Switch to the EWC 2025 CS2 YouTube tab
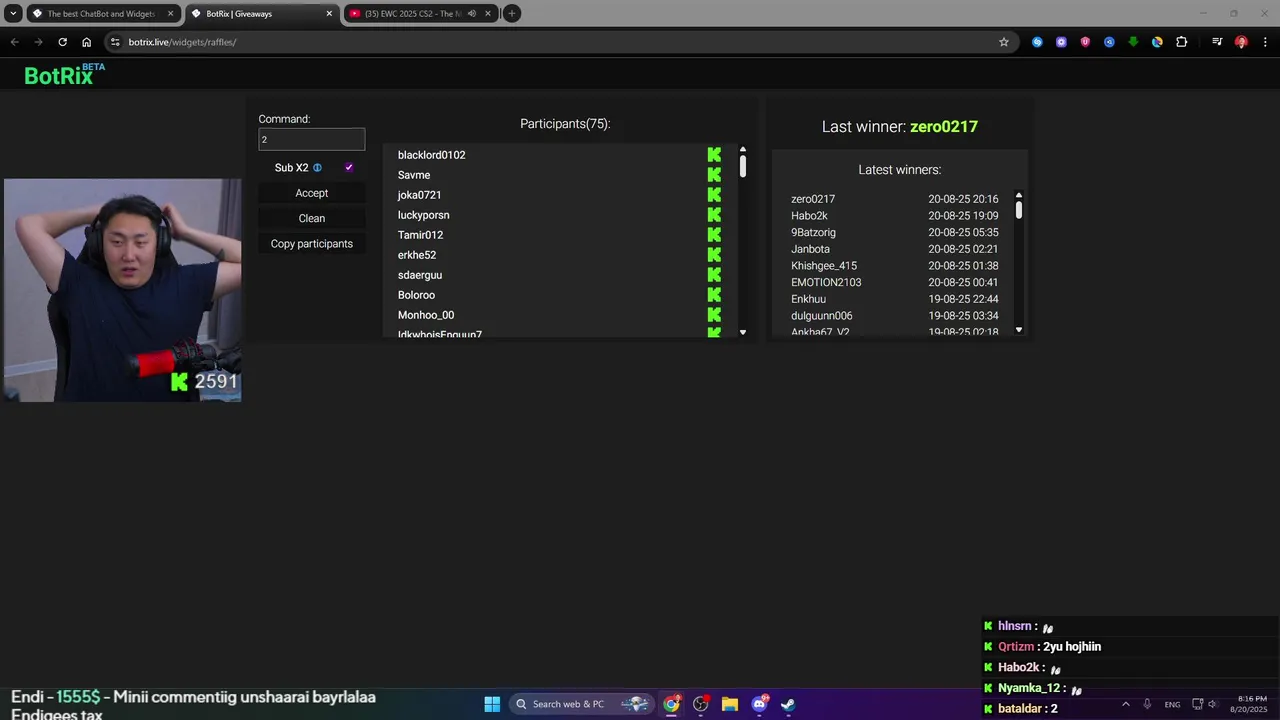The height and width of the screenshot is (720, 1280). pos(419,14)
